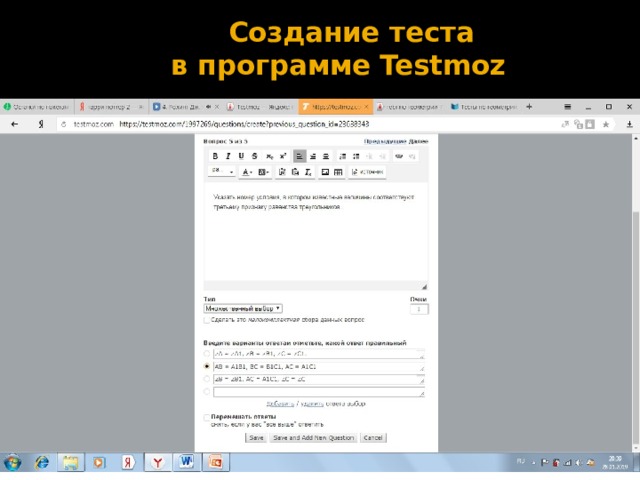Click Save and Add New Question
The height and width of the screenshot is (480, 640).
click(313, 438)
